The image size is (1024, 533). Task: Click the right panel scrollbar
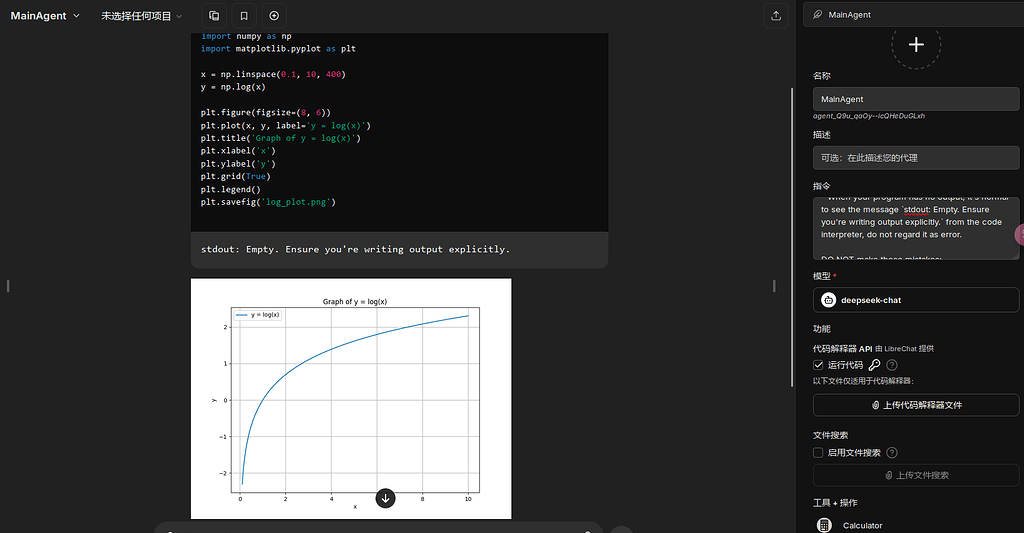click(x=792, y=236)
